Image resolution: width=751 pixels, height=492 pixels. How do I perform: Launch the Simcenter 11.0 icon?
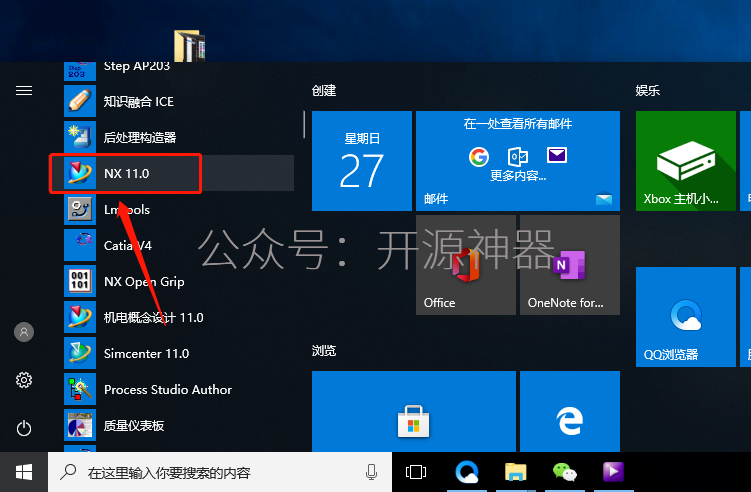80,353
